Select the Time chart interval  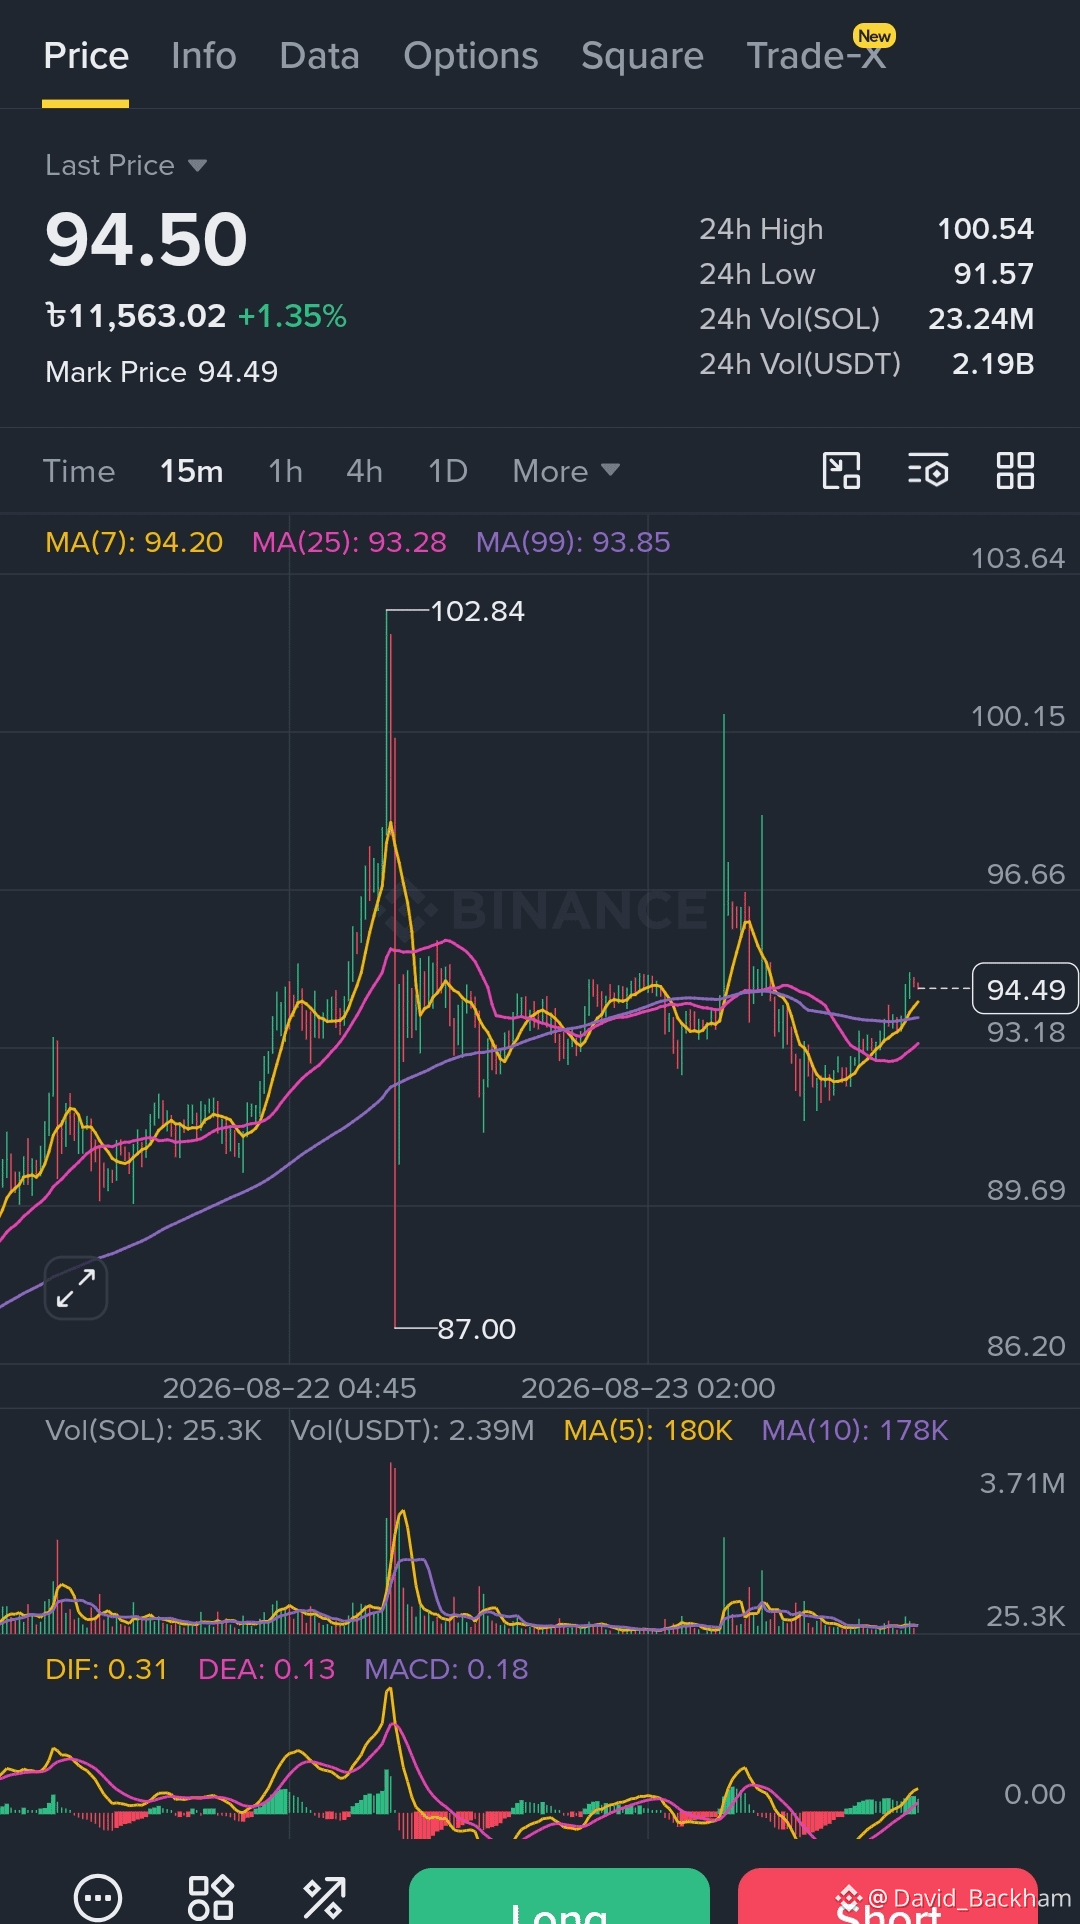[x=79, y=471]
